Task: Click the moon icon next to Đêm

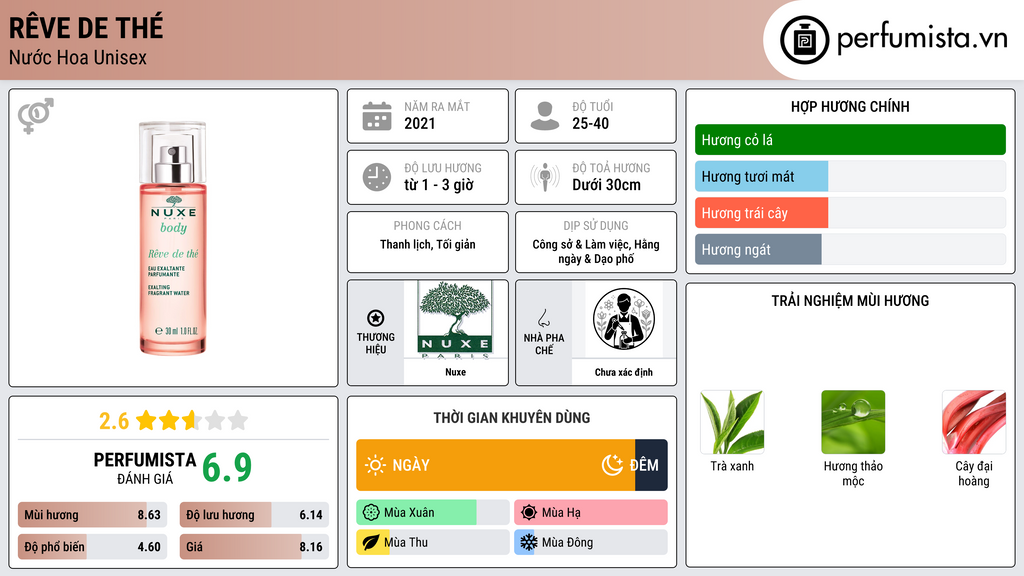Action: click(612, 465)
